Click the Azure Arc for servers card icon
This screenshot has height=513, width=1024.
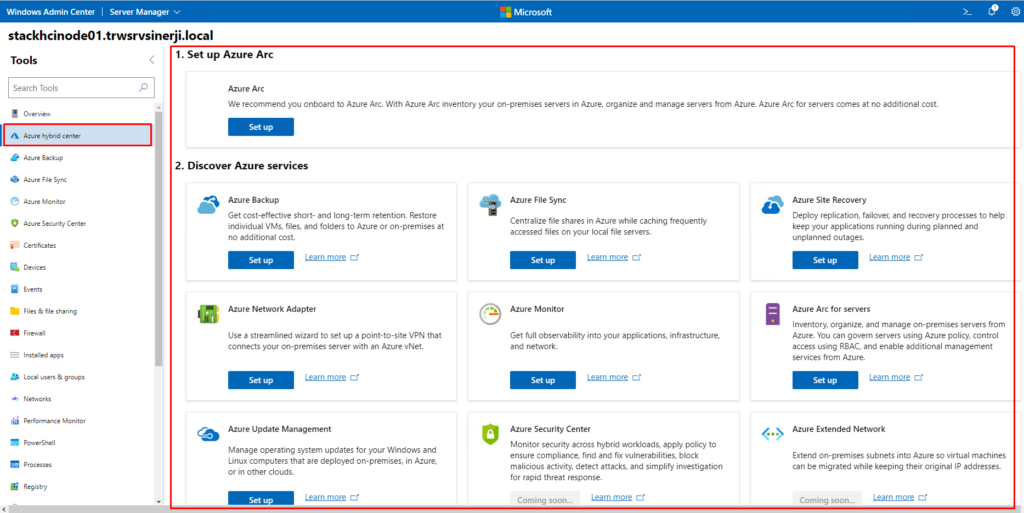773,314
